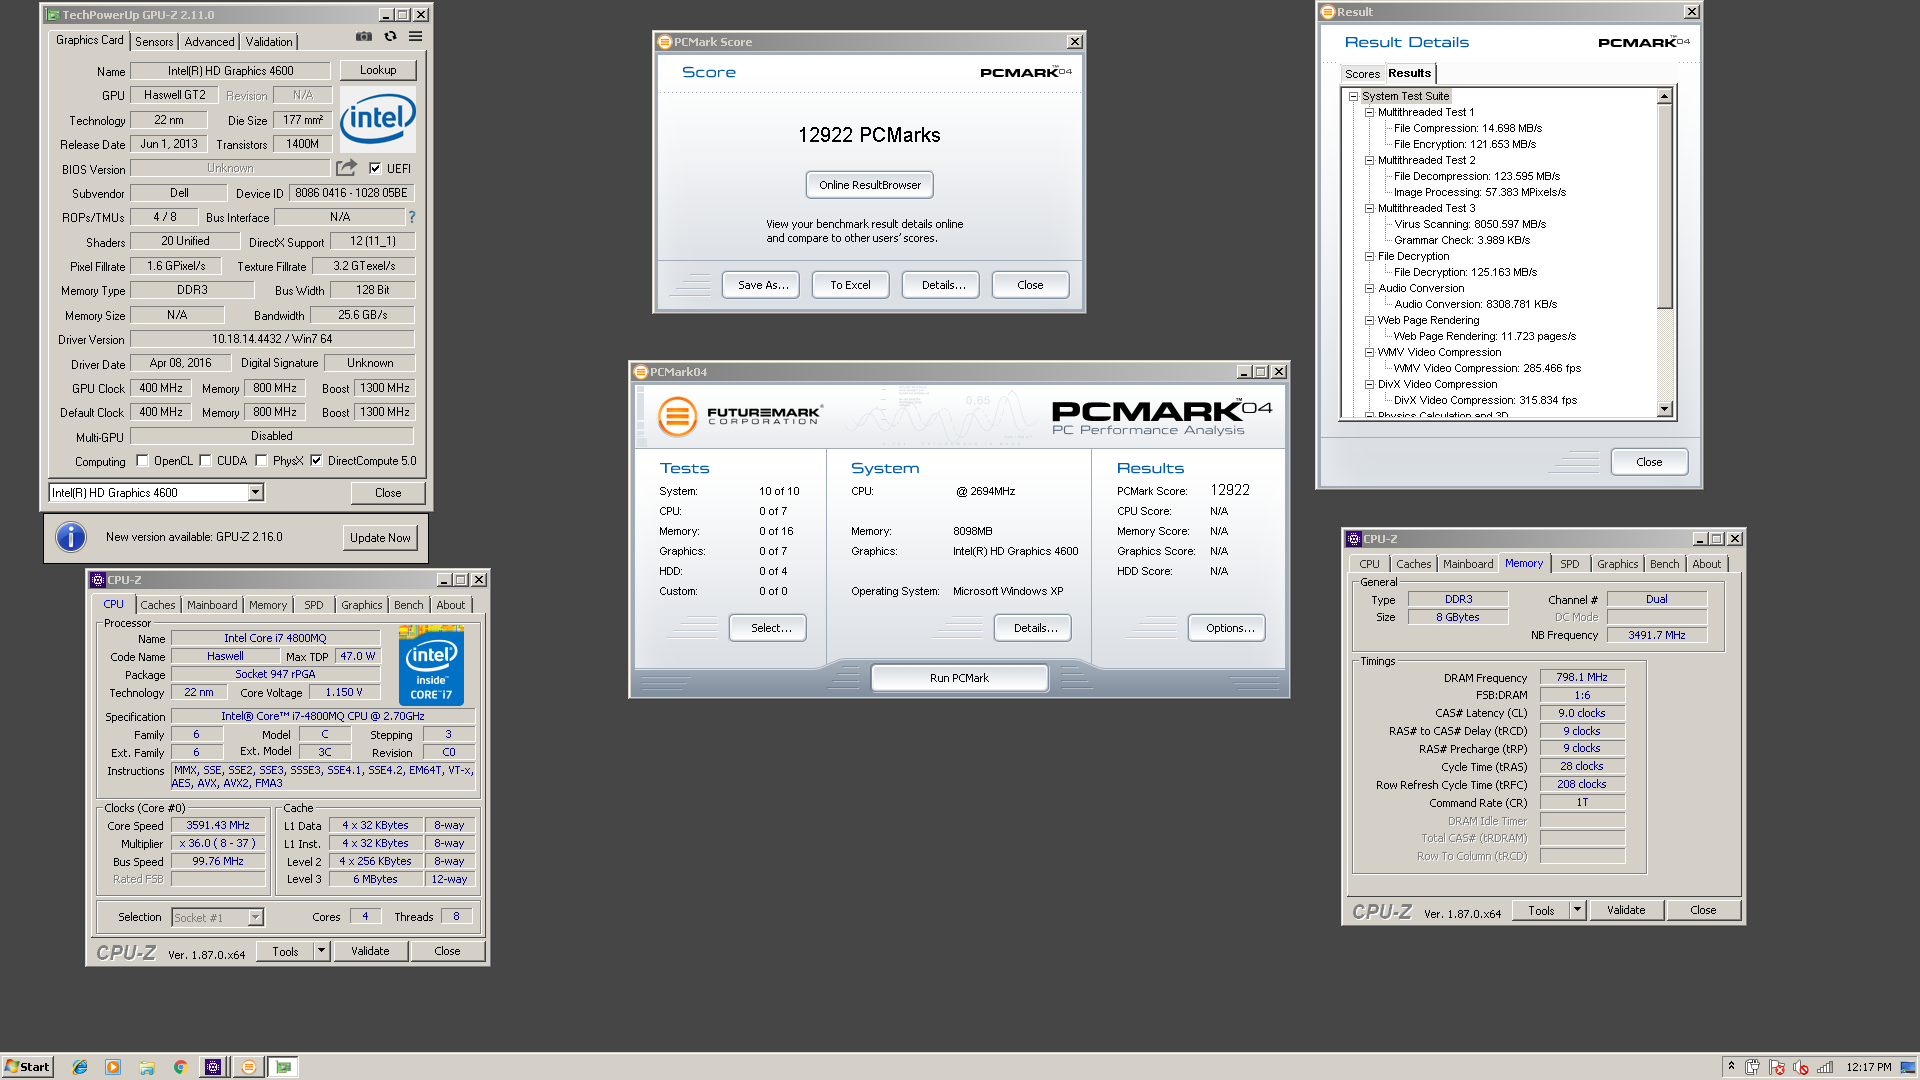Screen dimensions: 1920x1080
Task: Click the blue info icon in update notice
Action: (71, 537)
